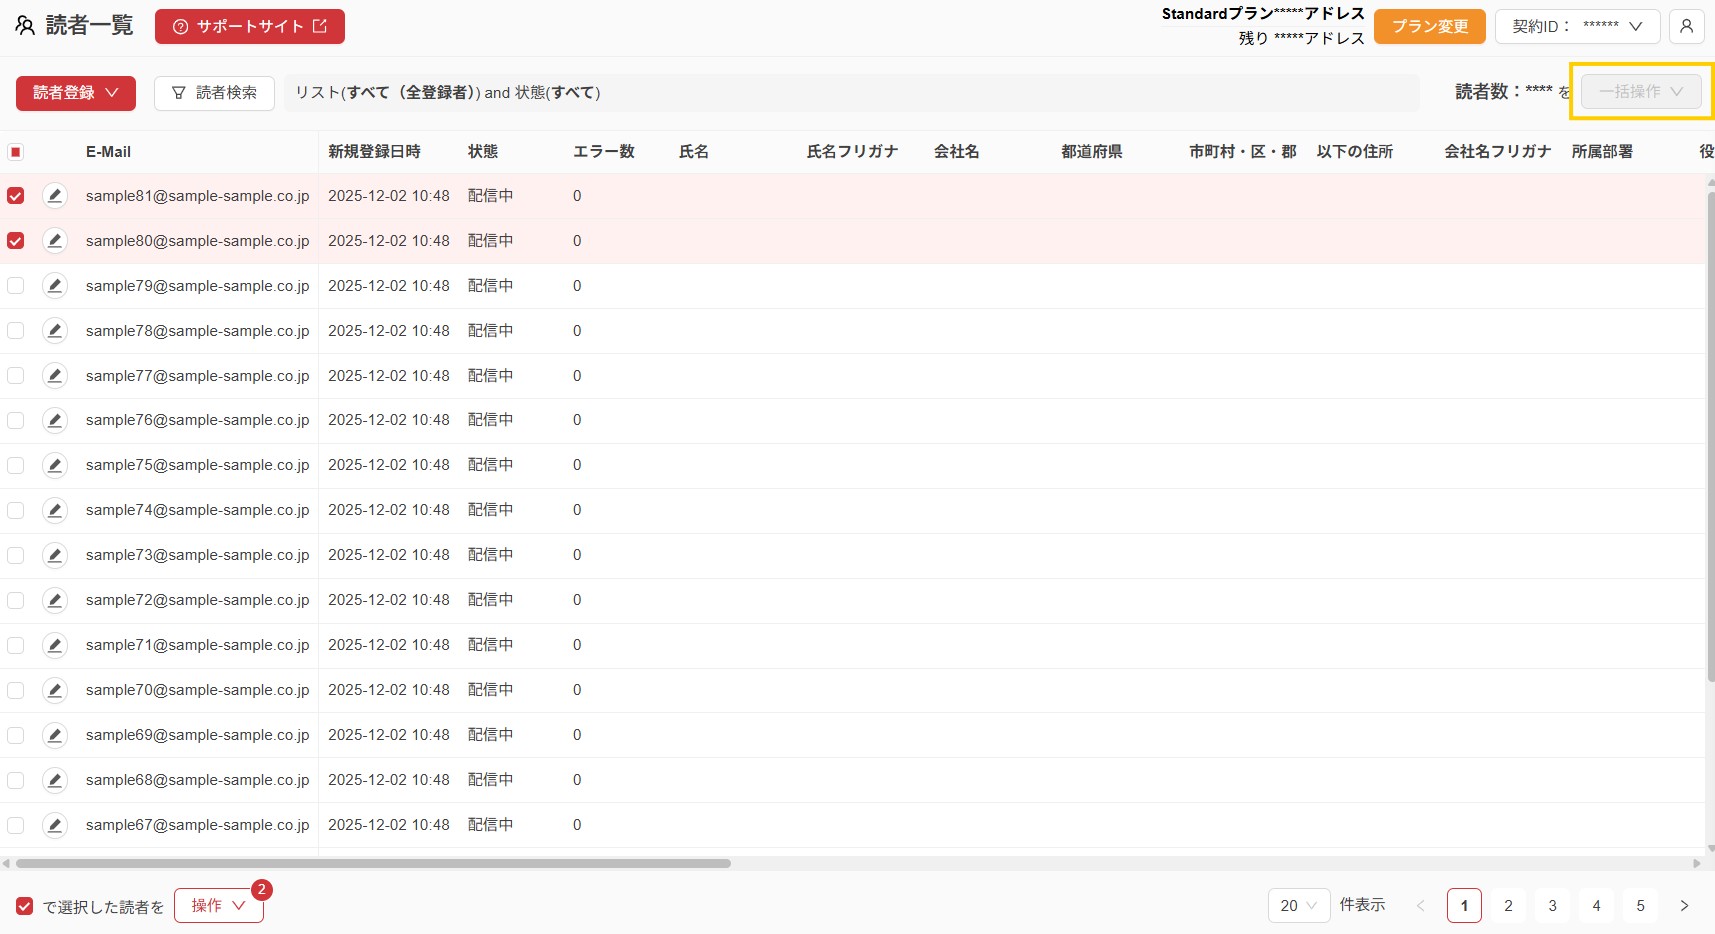
Task: Click the horizontal scrollbar under the table
Action: [372, 863]
